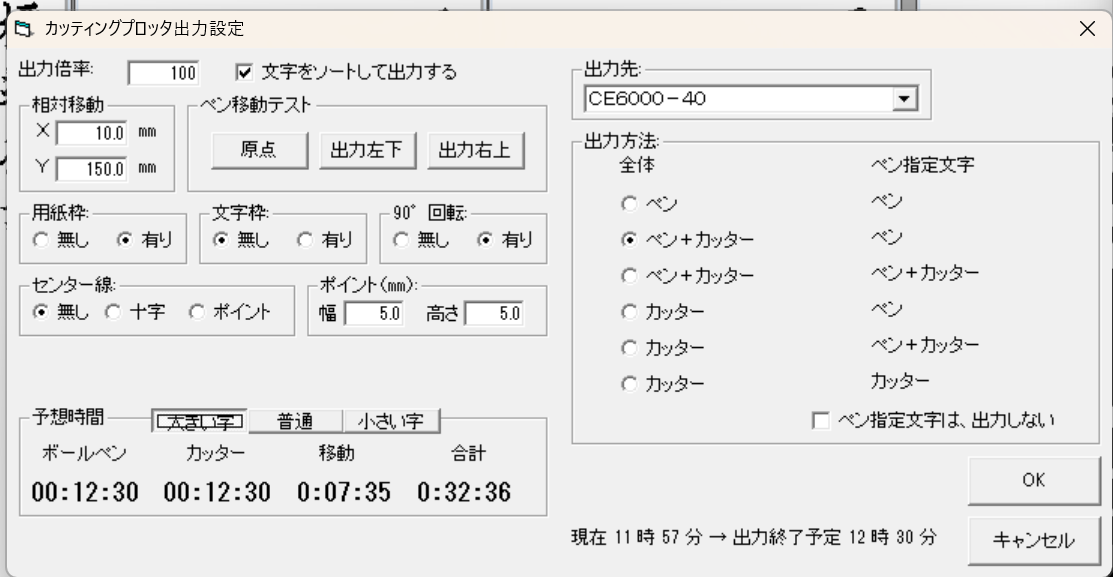Close the カッティングプロッタ出力設定 dialog

tap(1087, 29)
